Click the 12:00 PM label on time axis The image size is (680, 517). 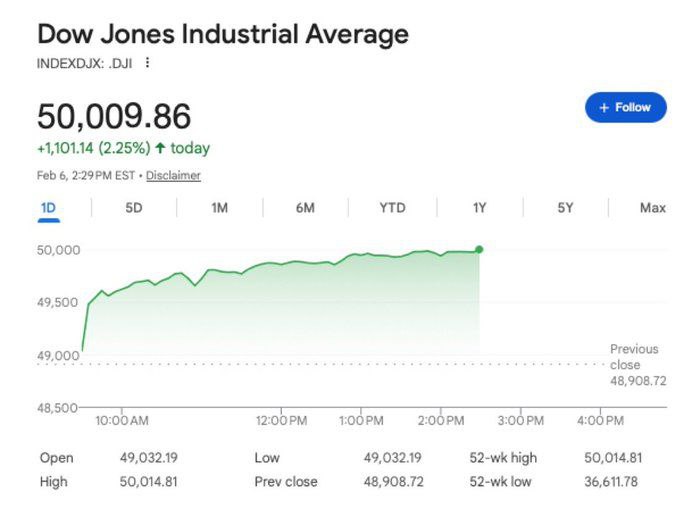[280, 421]
